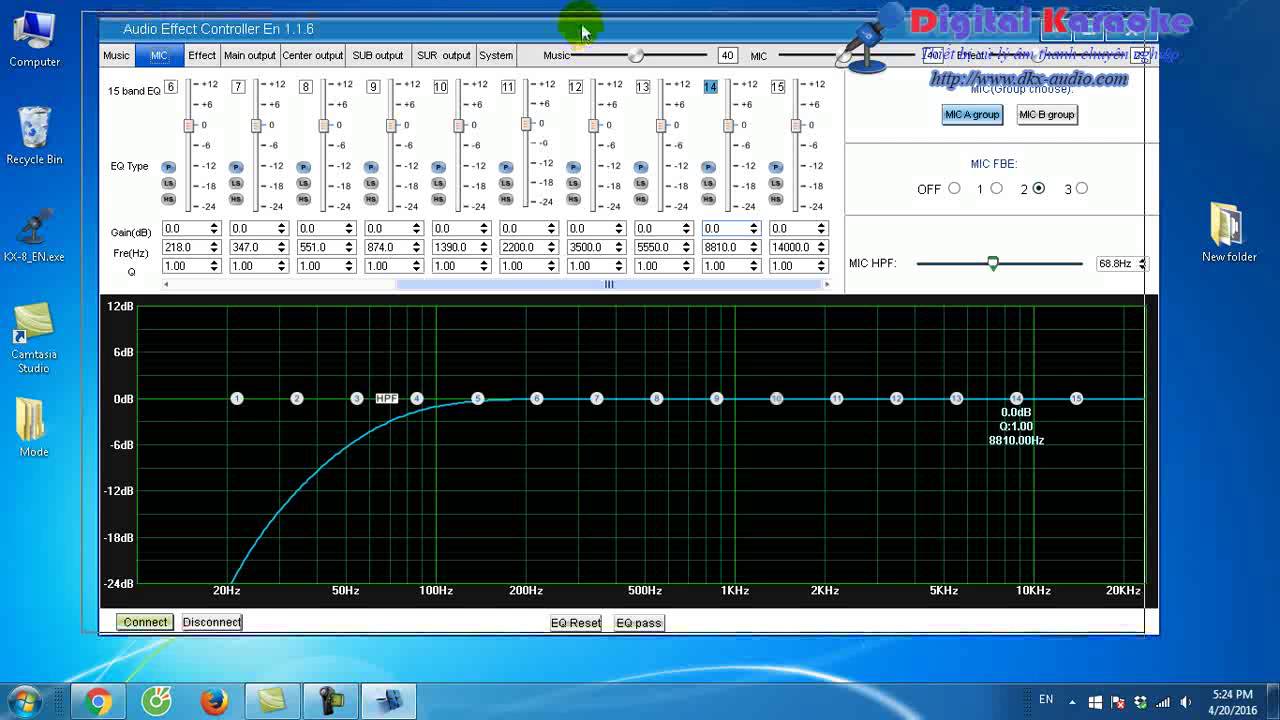1280x720 pixels.
Task: Turn MIC FBE off
Action: pyautogui.click(x=954, y=188)
